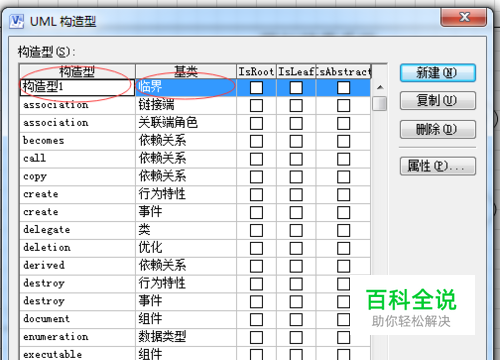This screenshot has width=500, height=360.
Task: Select the highlighted 临界 base class cell
Action: click(x=186, y=87)
